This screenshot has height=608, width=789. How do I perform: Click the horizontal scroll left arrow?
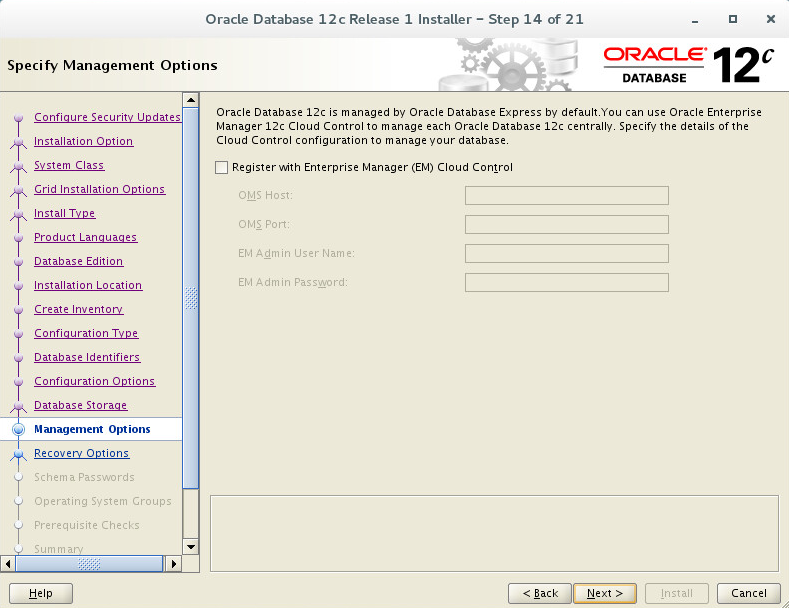click(x=8, y=564)
